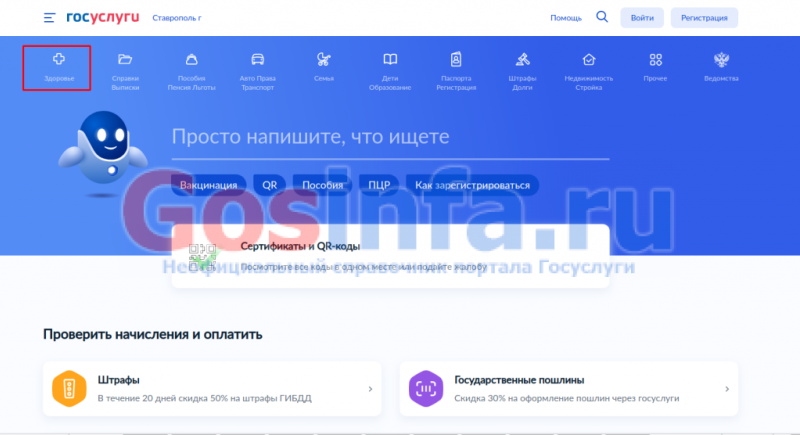Click the purple Государственные пошлины icon
Screen dimensions: 800x435
pos(426,389)
